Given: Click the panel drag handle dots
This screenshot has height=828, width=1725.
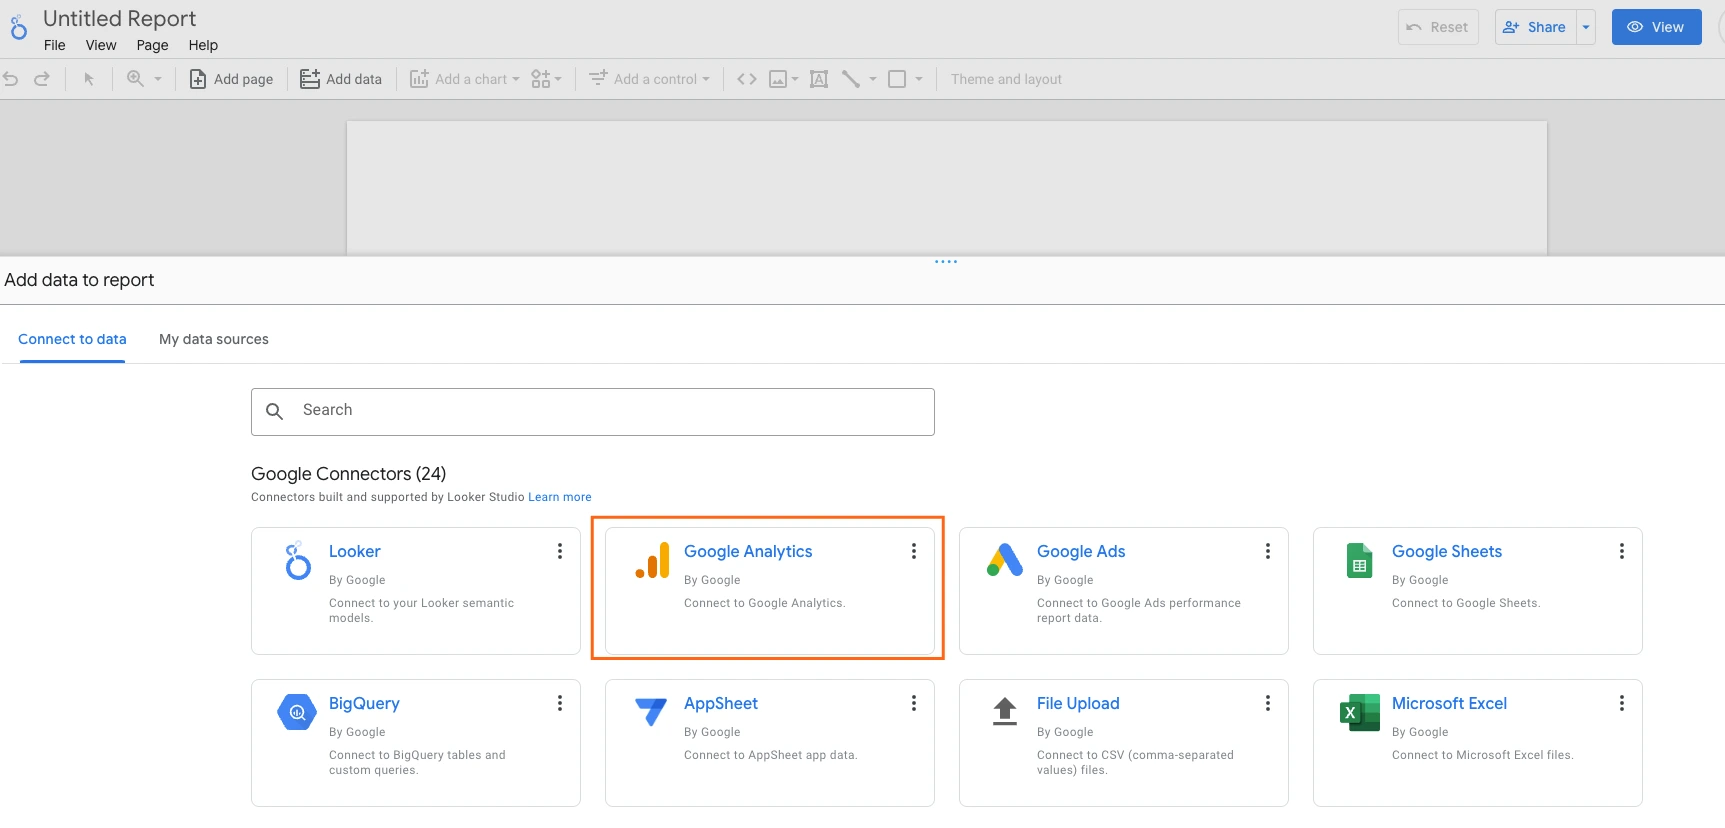Looking at the screenshot, I should [x=946, y=261].
